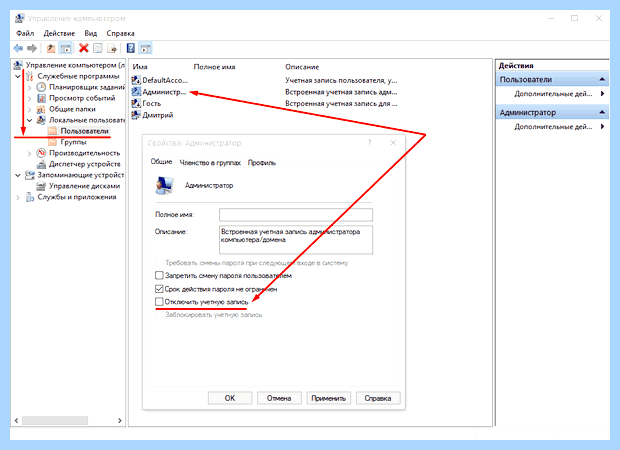Screen dimensions: 620x450
Task: Close the Администратор properties dialog
Action: pyautogui.click(x=393, y=143)
